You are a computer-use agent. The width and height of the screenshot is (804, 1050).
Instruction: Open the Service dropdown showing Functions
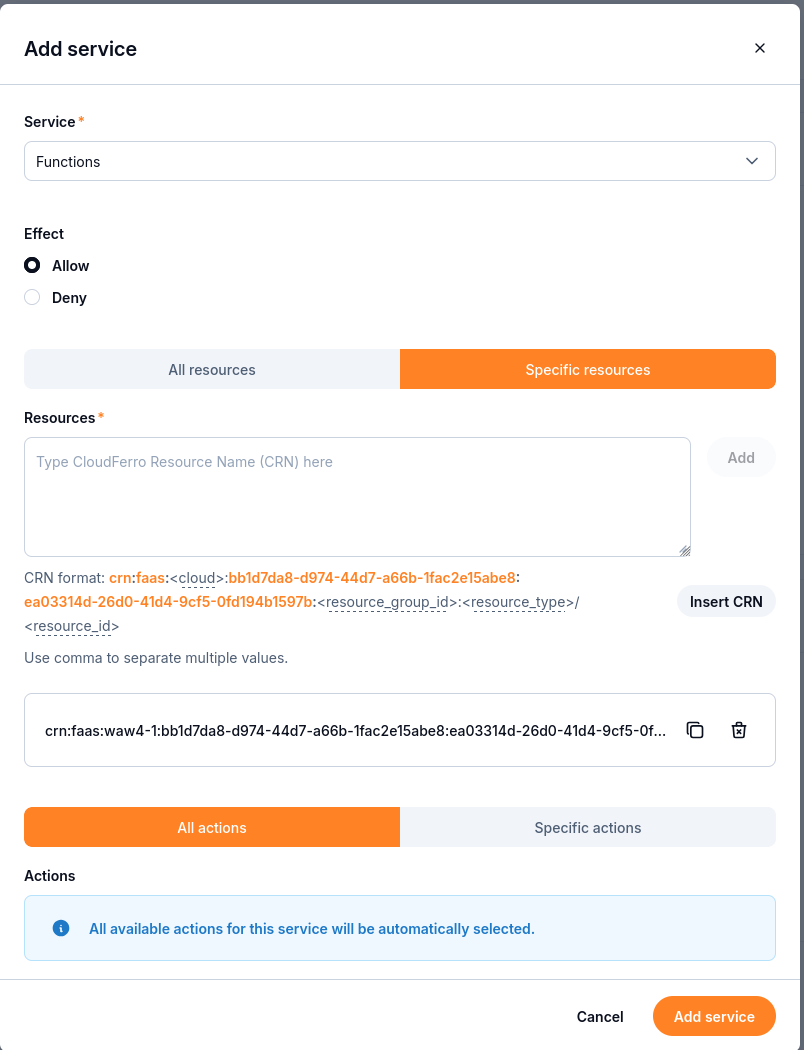(400, 161)
